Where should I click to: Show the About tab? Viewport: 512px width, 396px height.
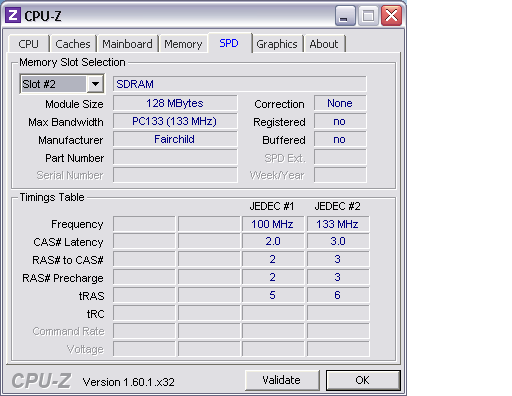324,44
